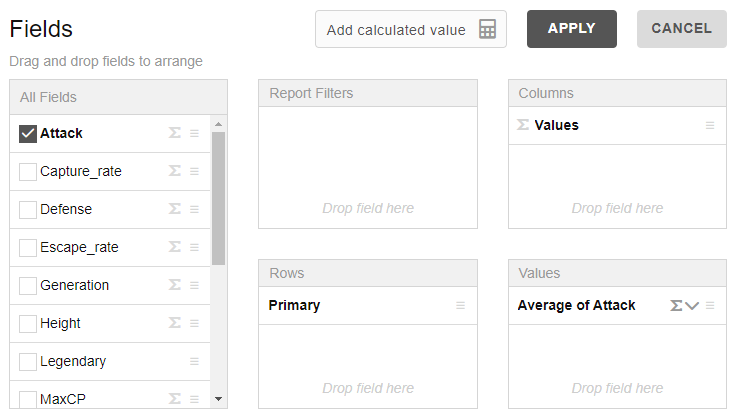
Task: Click the calculator icon in Add calculated value
Action: [x=487, y=30]
